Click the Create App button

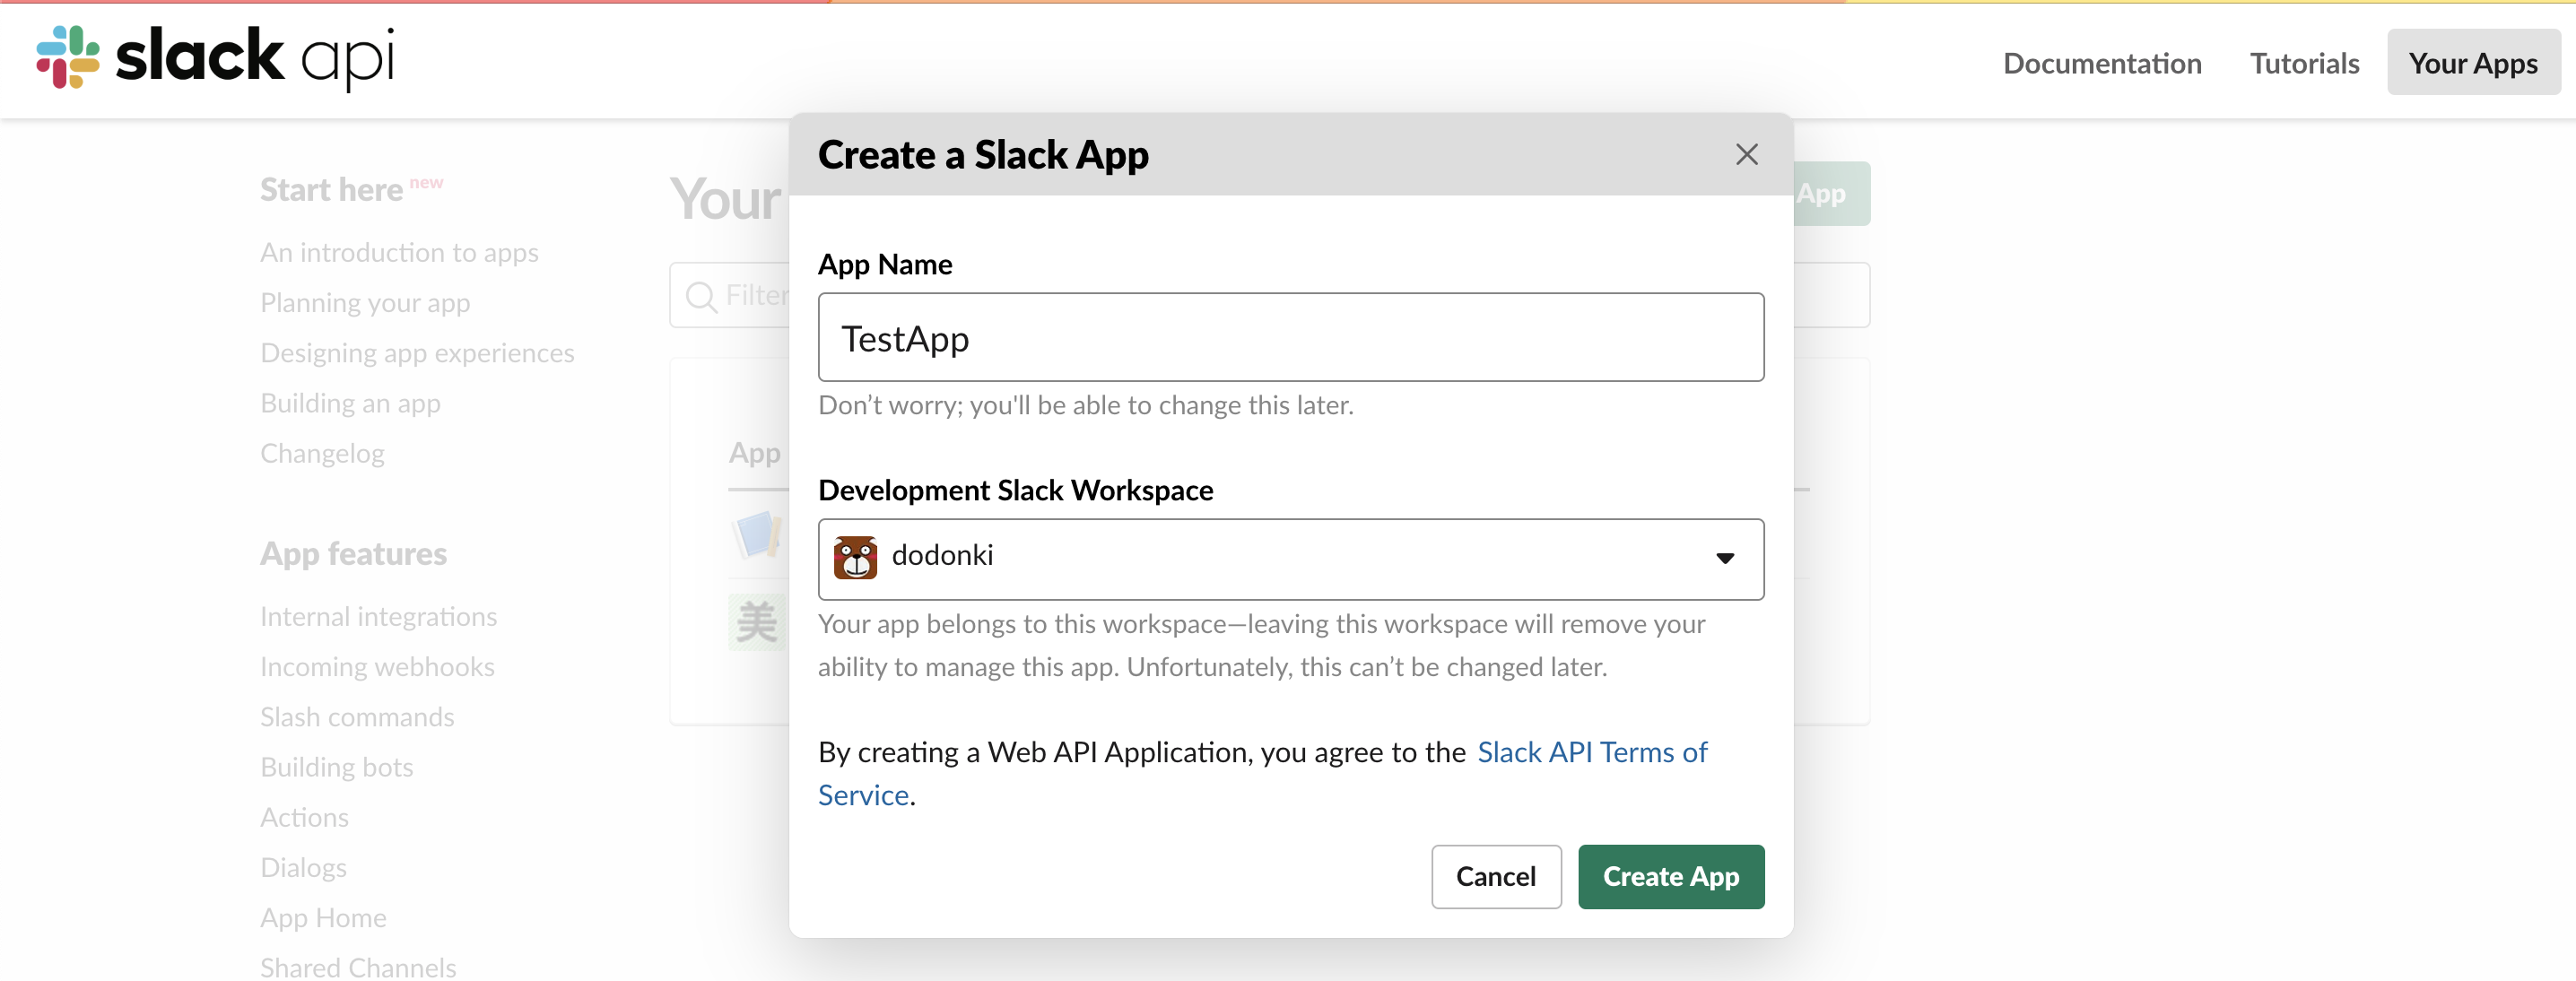(1671, 876)
